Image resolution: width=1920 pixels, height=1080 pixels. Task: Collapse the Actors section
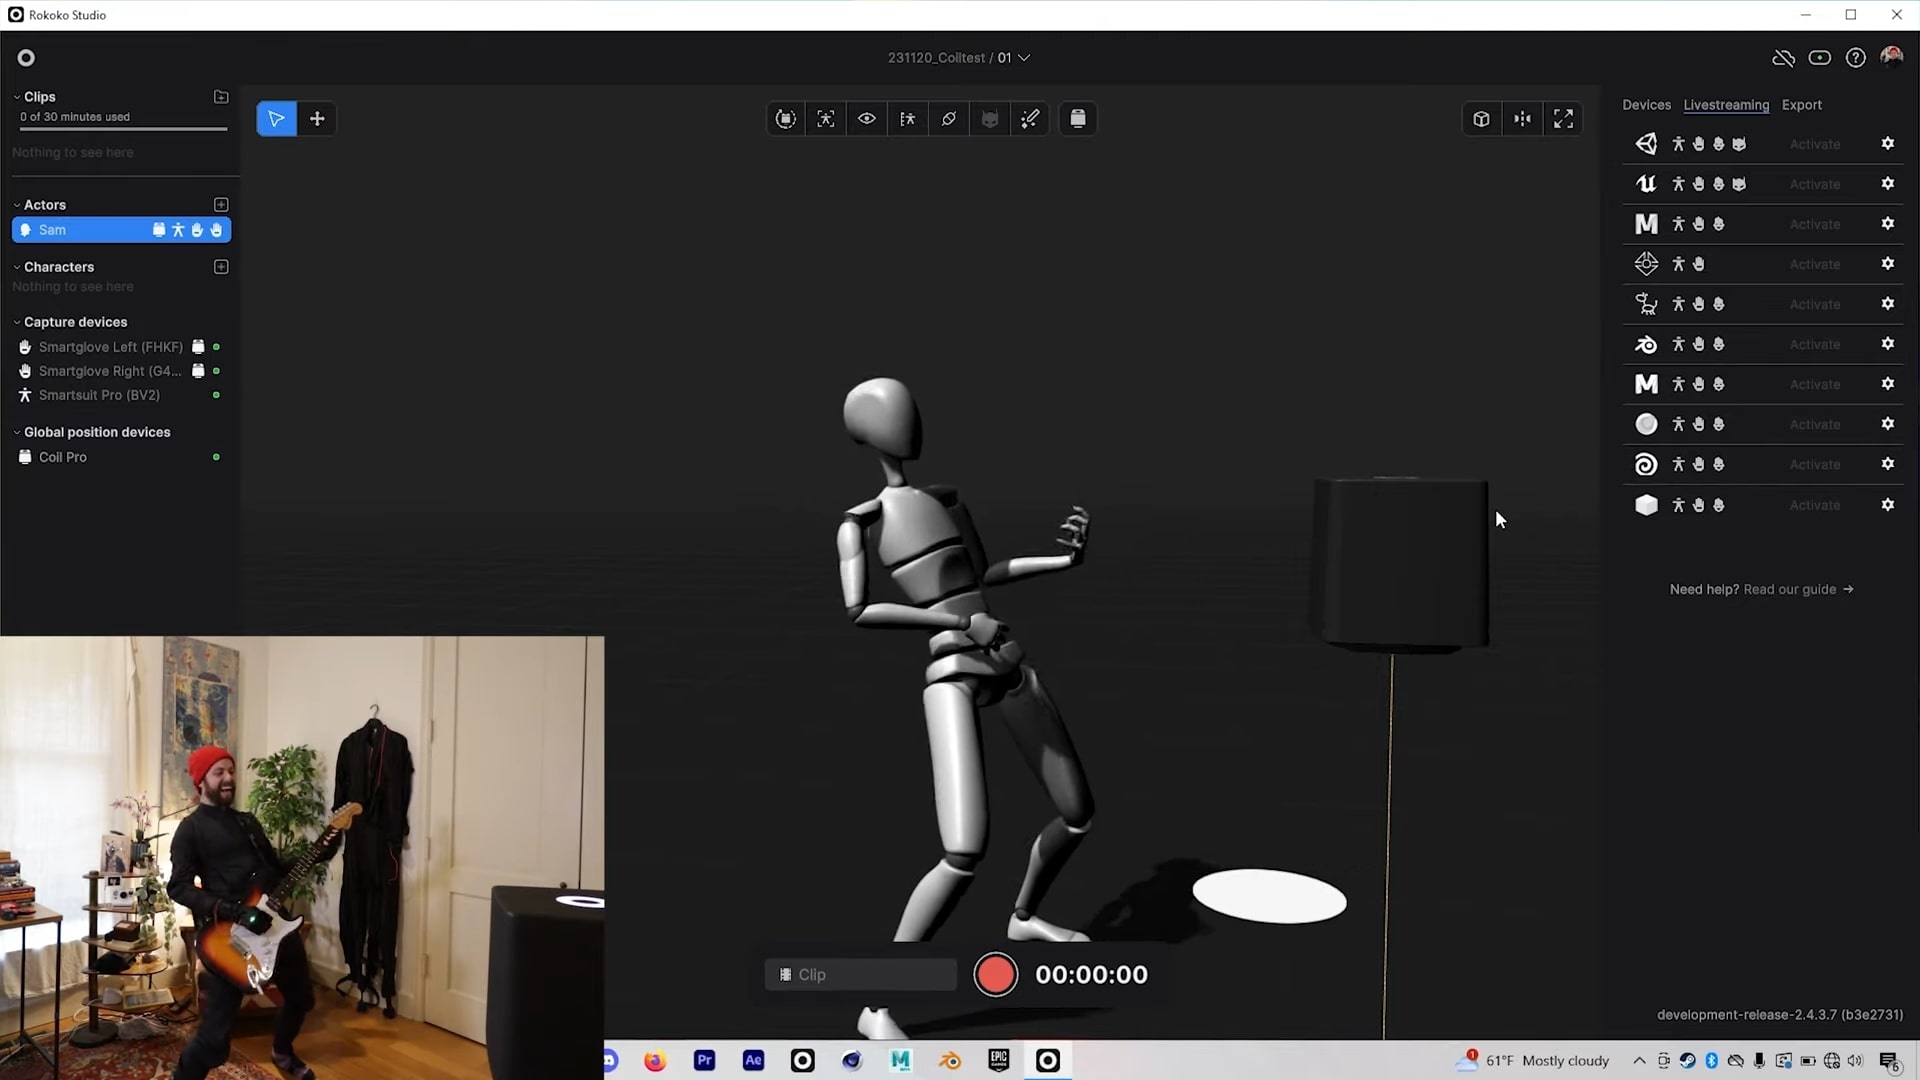click(x=18, y=204)
